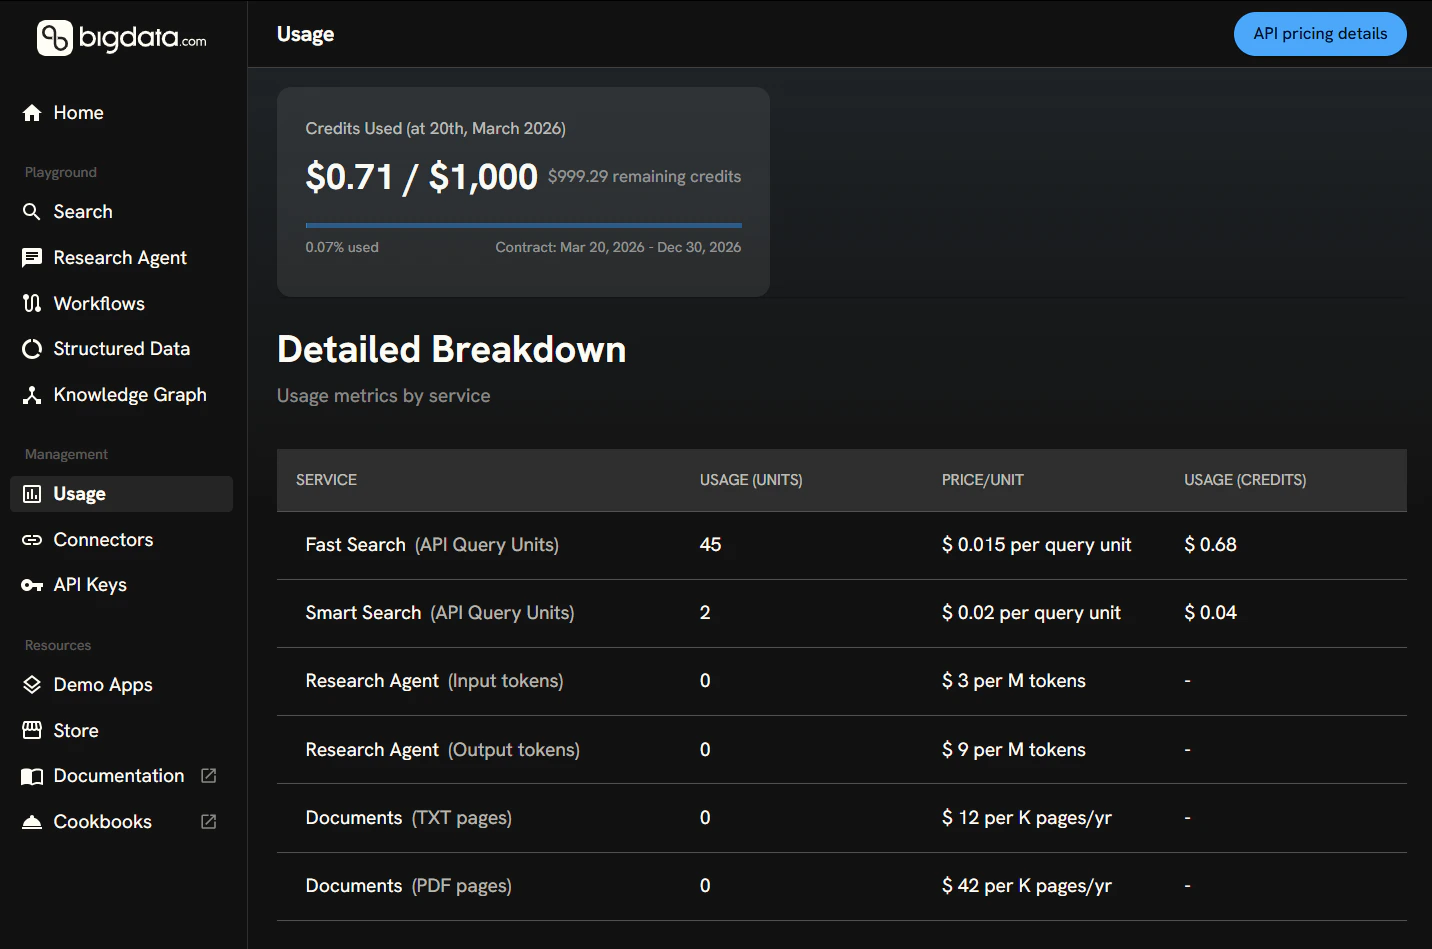Screen dimensions: 1432x949
Task: Click the external-link icon beside Cookbooks
Action: [x=207, y=821]
